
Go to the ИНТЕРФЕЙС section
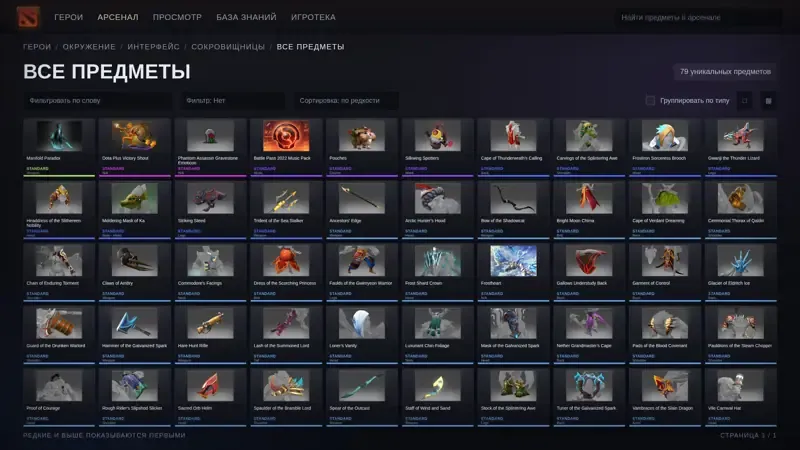154,46
